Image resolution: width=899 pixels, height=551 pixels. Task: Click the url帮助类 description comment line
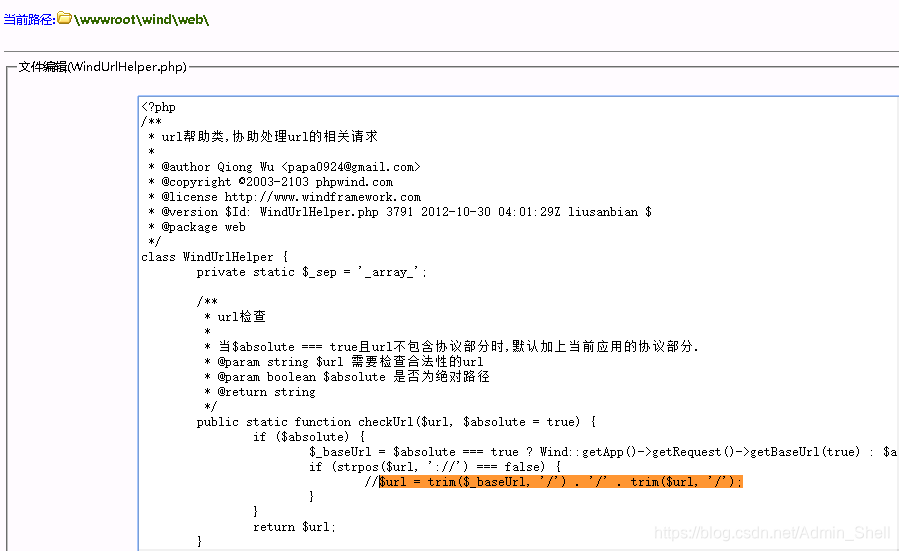tap(263, 136)
